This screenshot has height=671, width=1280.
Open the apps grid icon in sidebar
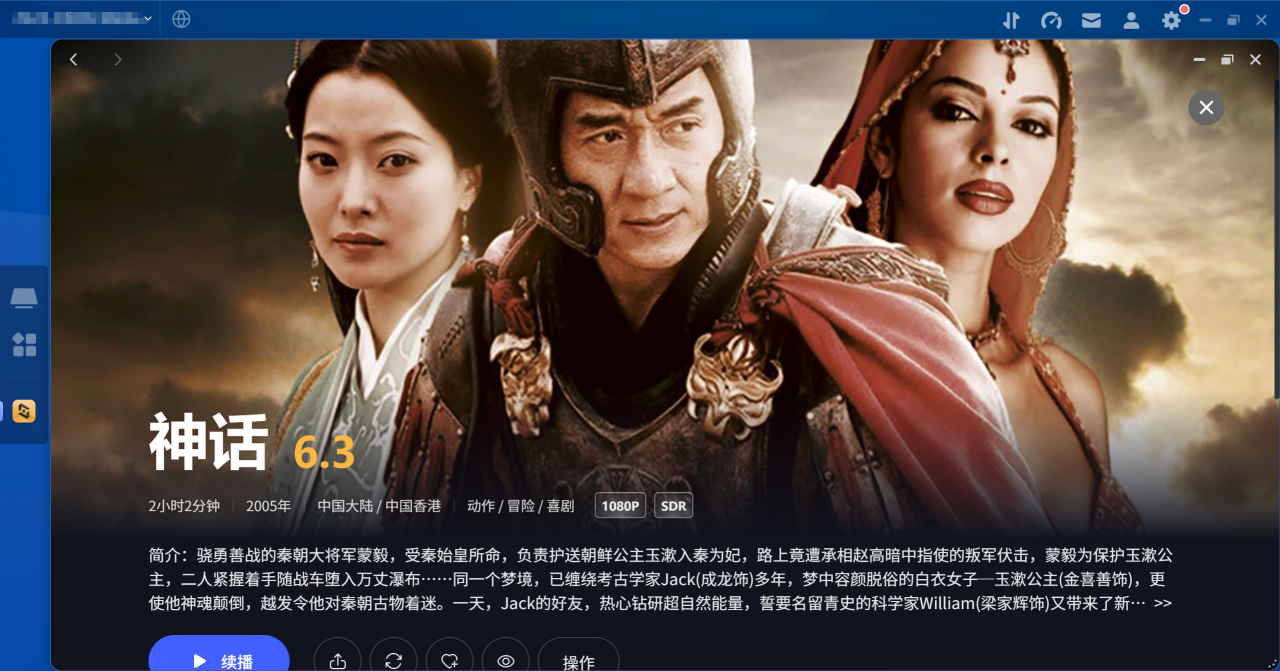[24, 345]
